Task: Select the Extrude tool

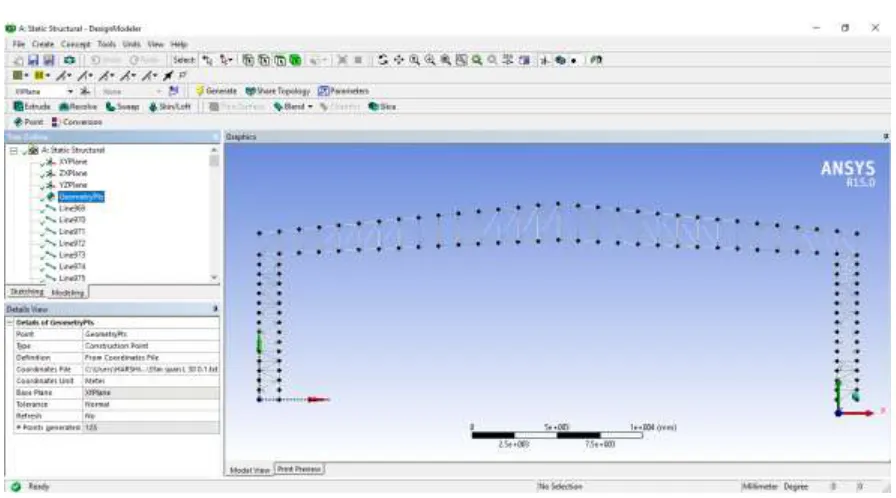Action: tap(32, 107)
